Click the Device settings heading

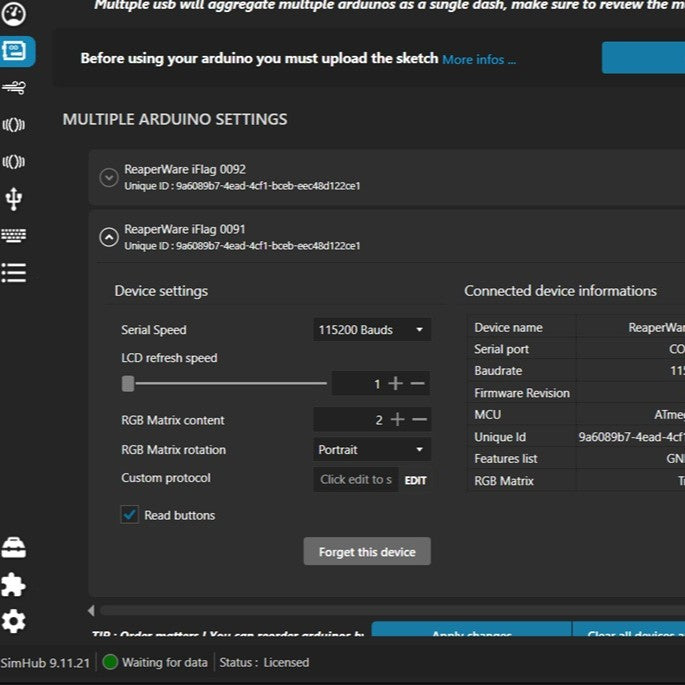tap(161, 291)
